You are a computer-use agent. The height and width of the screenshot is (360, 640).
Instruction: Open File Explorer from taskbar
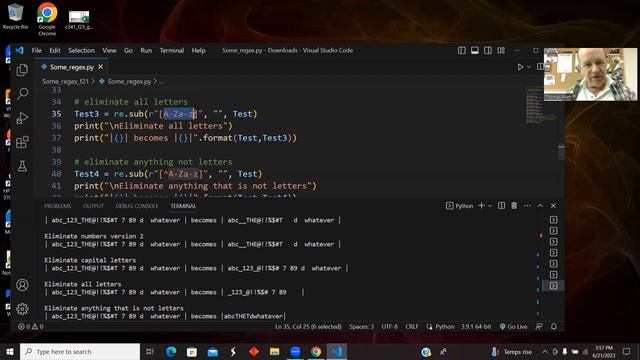point(274,351)
